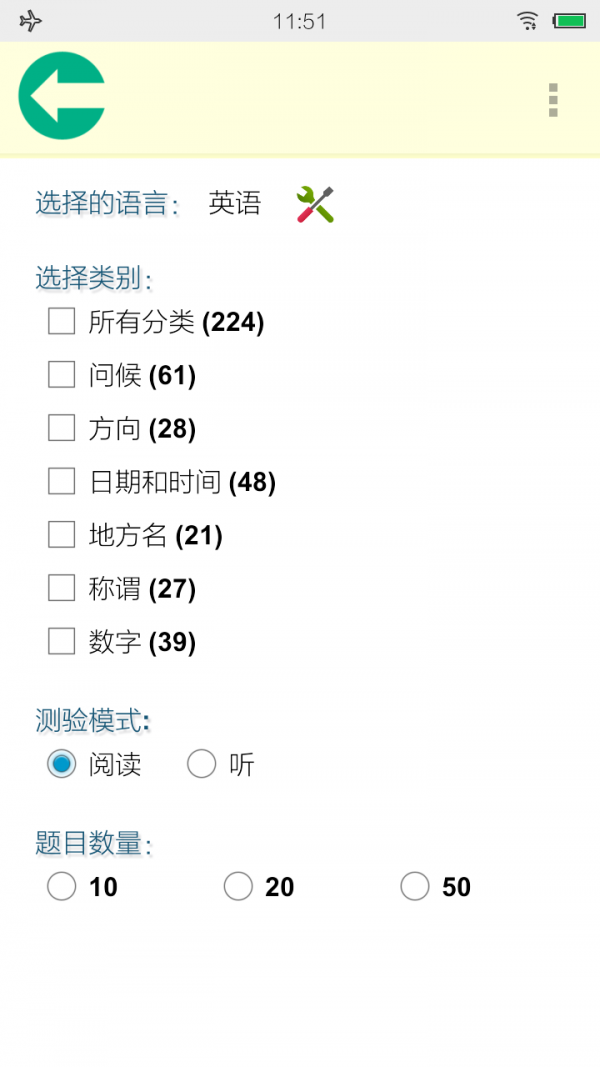
Task: Check the 所有分类 (224) category checkbox
Action: pyautogui.click(x=60, y=321)
